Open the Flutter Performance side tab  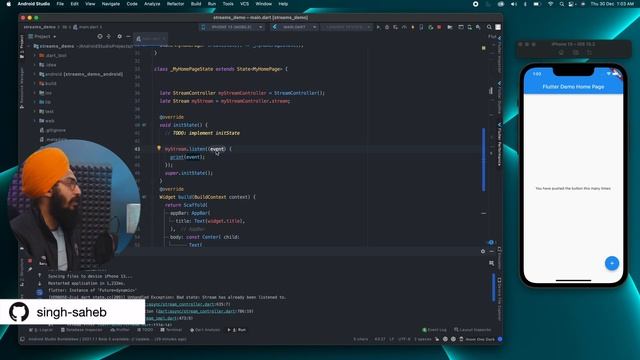499,144
